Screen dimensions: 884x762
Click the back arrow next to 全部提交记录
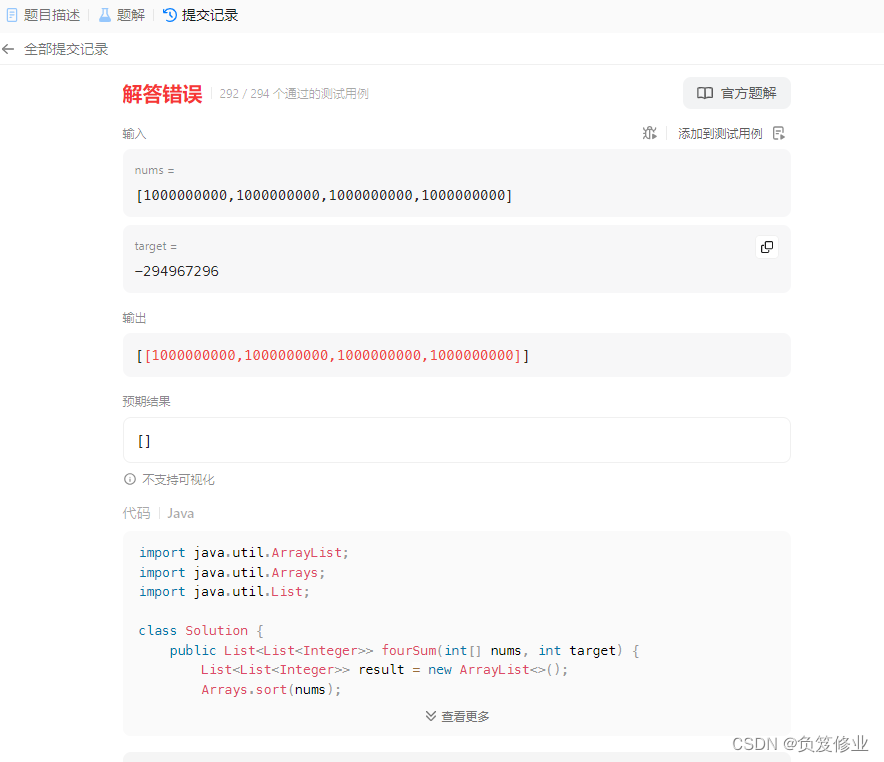click(x=9, y=47)
